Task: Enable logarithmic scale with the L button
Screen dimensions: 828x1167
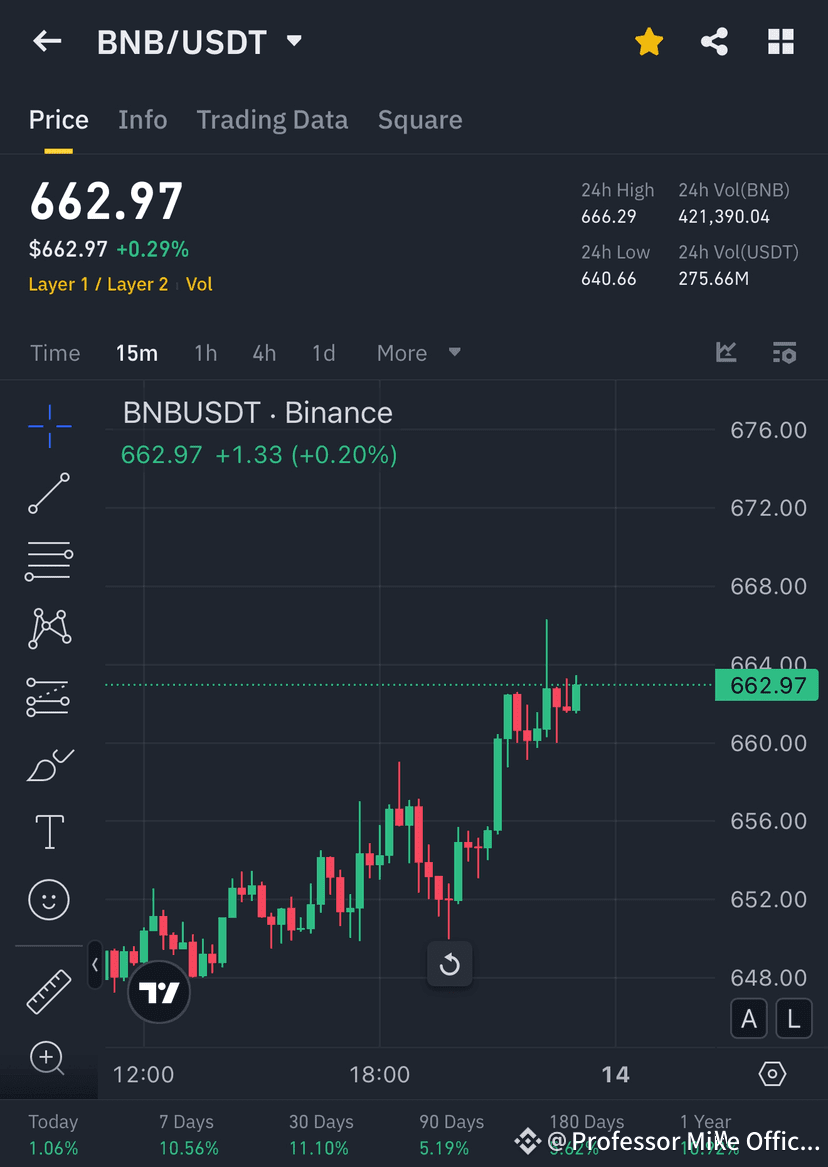Action: click(793, 1018)
